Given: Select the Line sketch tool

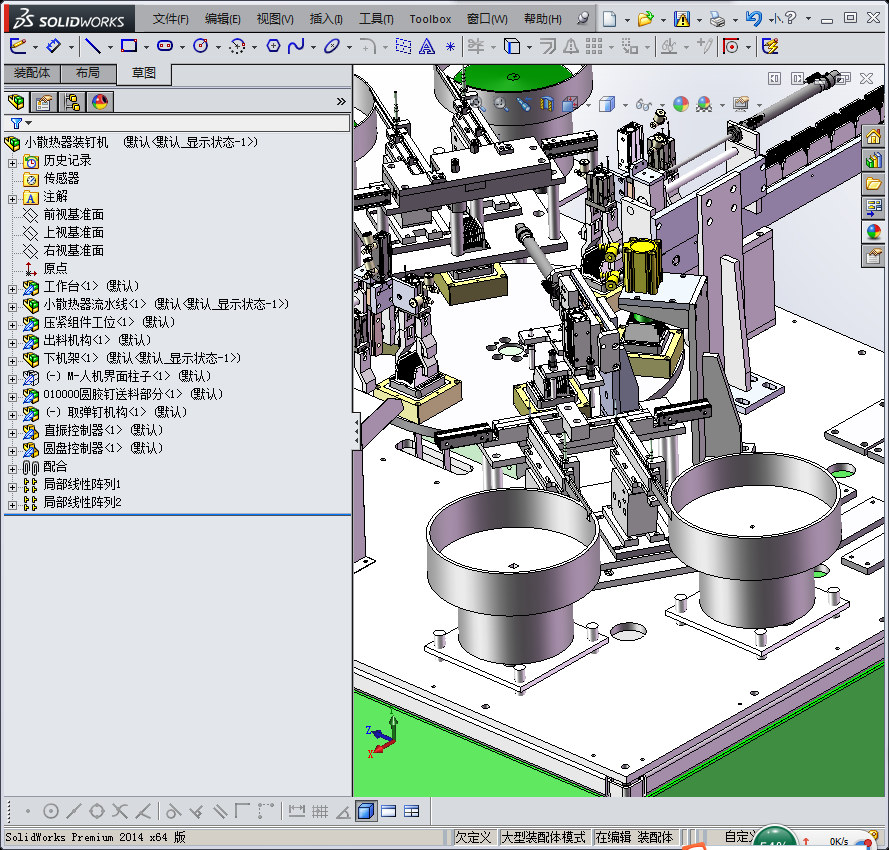Looking at the screenshot, I should click(92, 46).
